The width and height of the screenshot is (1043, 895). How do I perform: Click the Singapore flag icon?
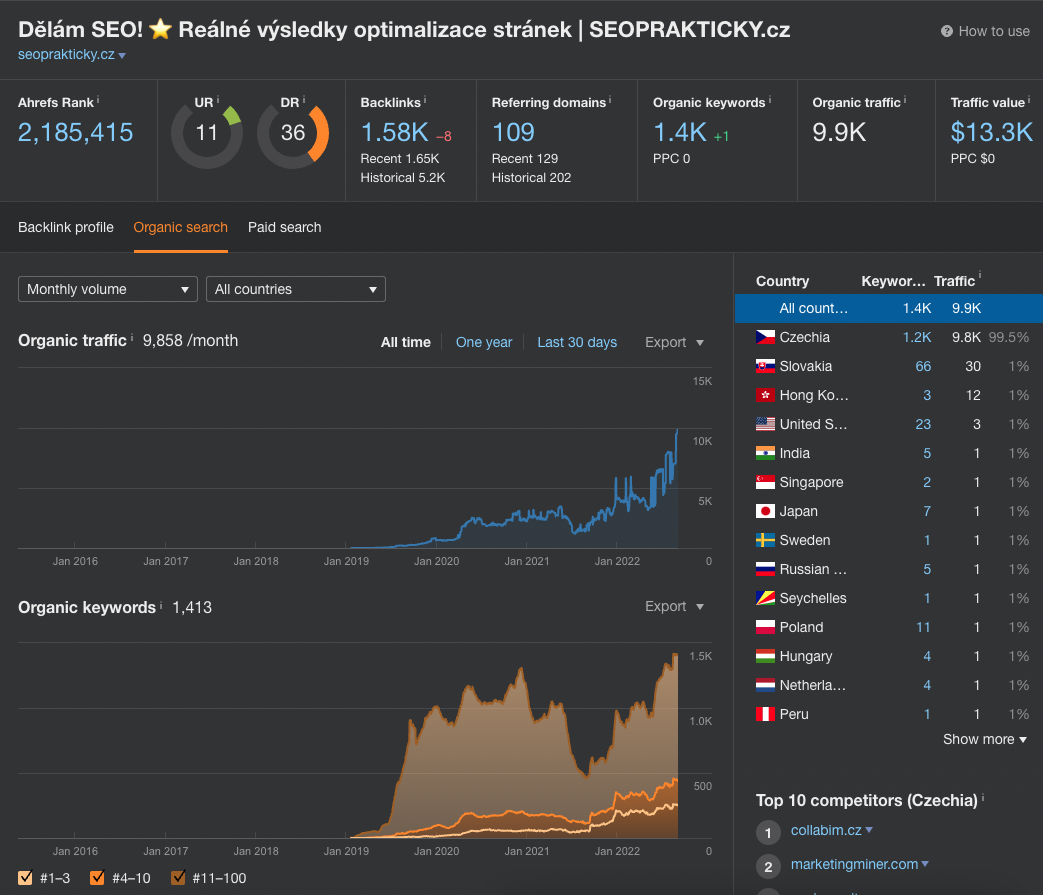(766, 482)
